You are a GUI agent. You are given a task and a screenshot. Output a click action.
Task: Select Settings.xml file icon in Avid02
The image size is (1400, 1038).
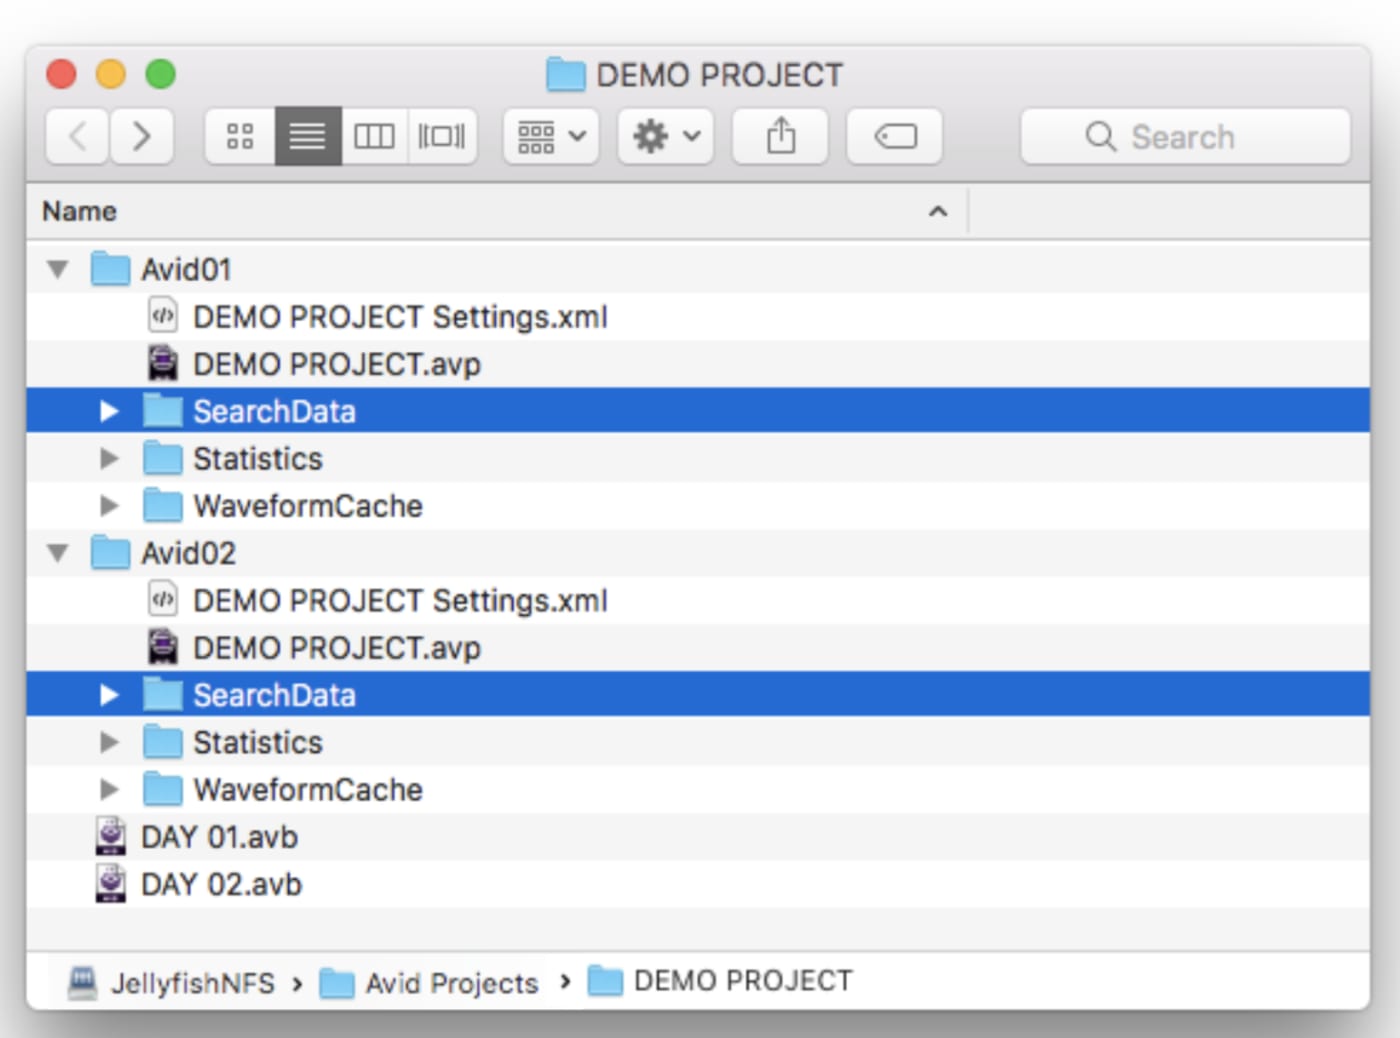point(162,600)
